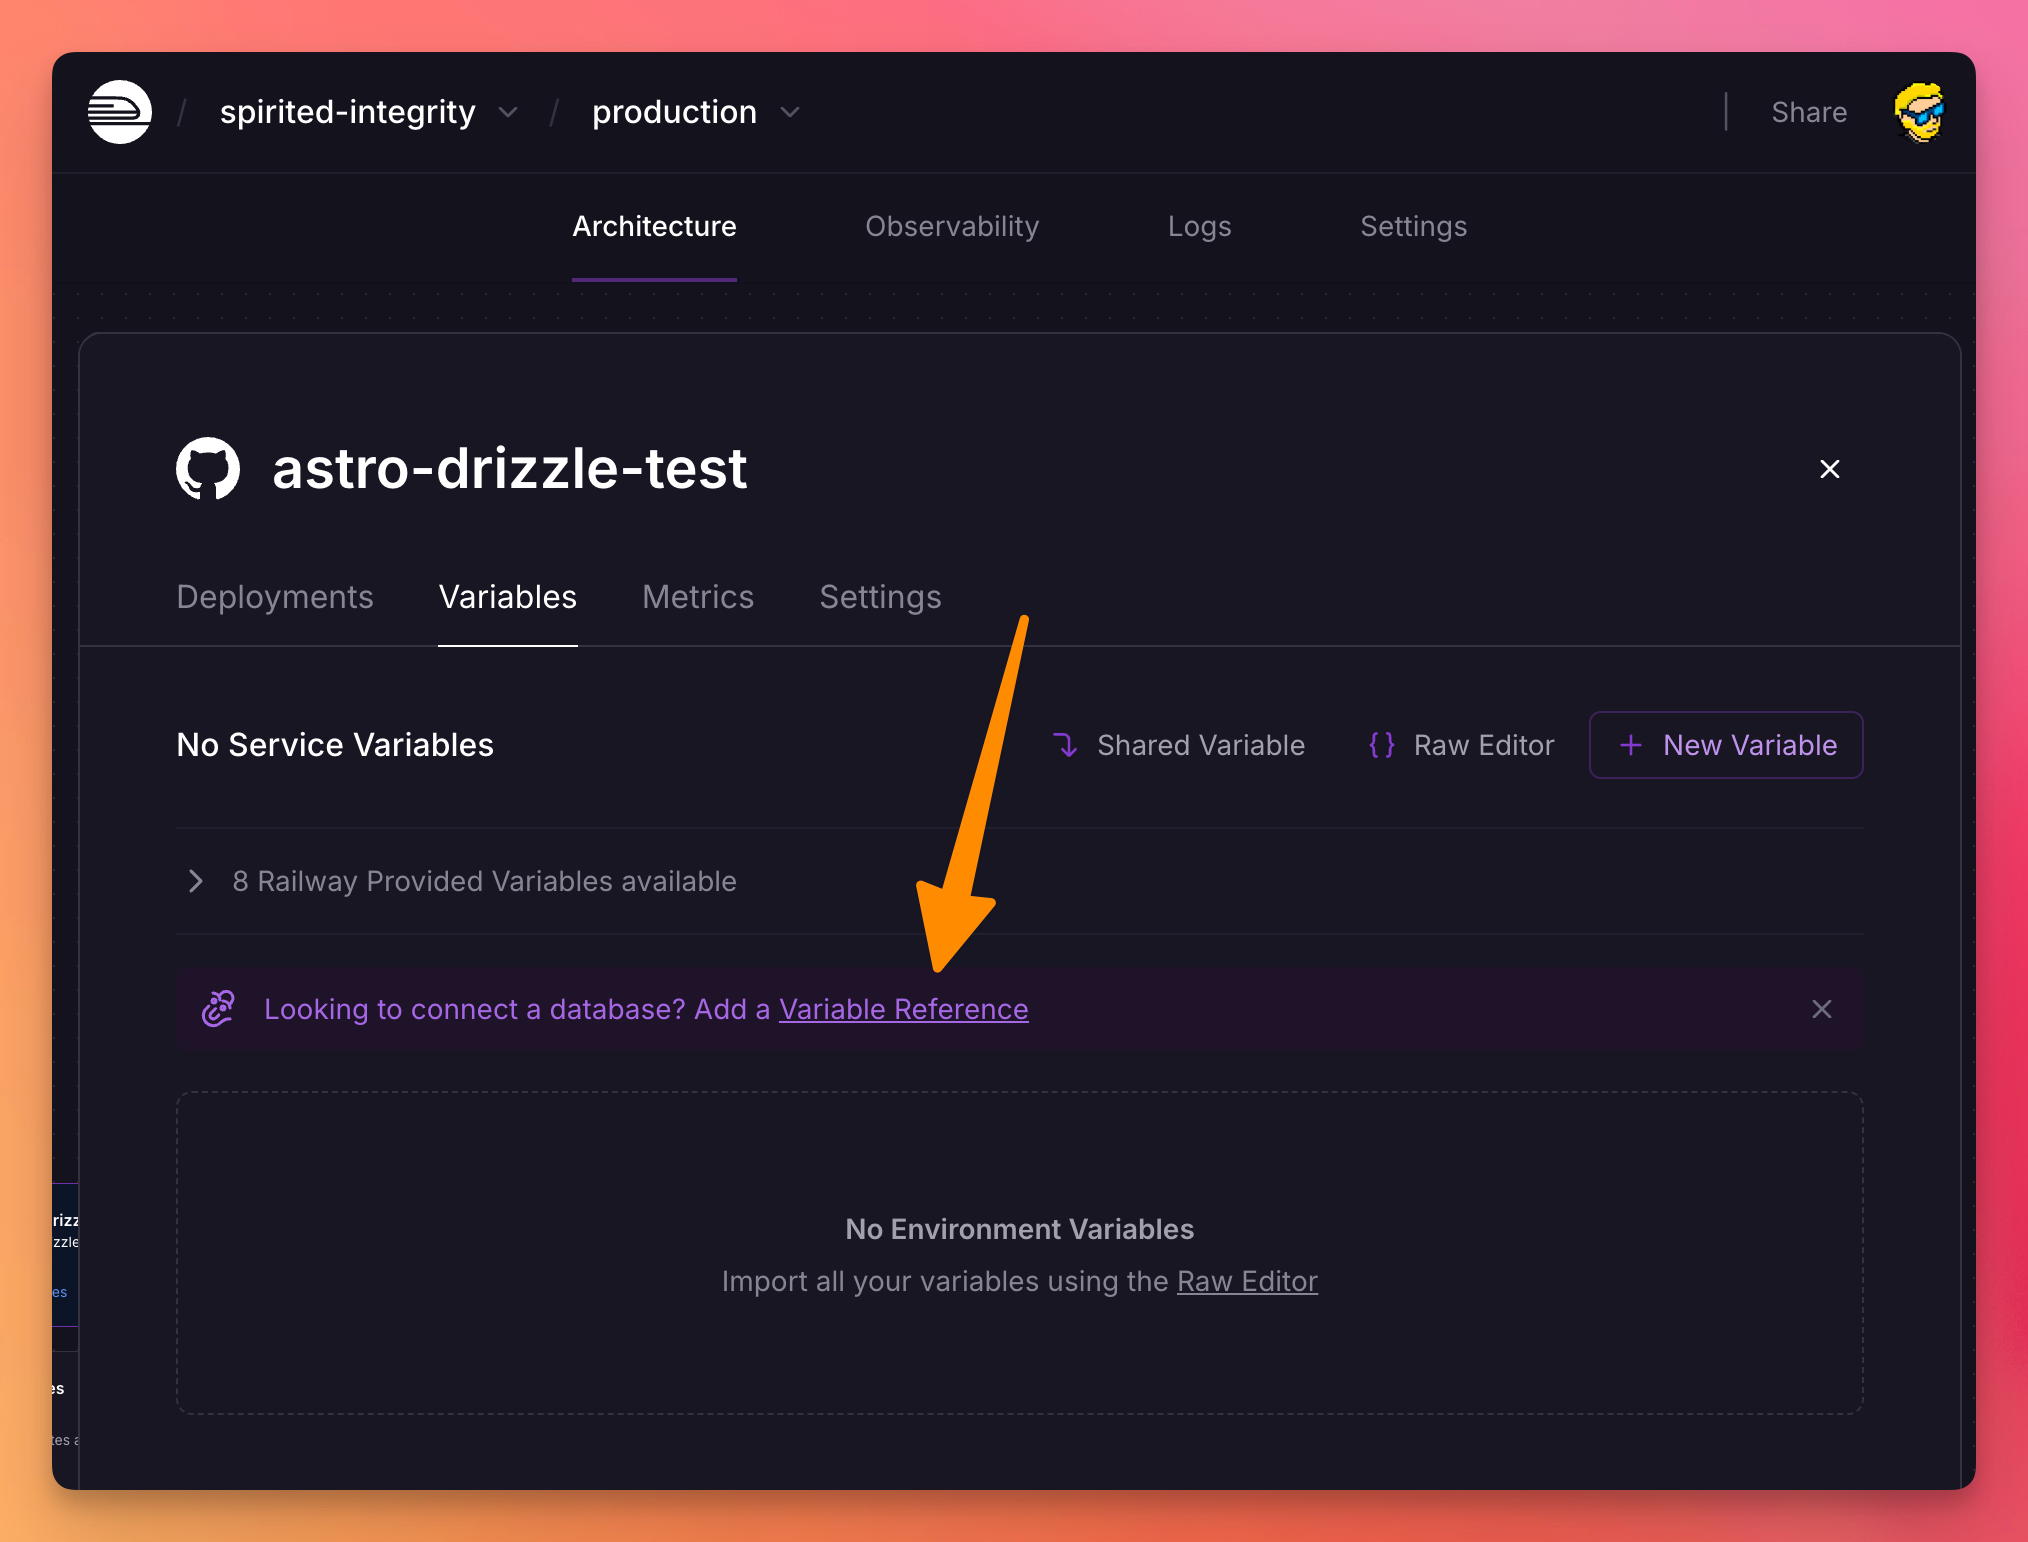Viewport: 2028px width, 1542px height.
Task: Click the link icon in the banner
Action: 218,1009
